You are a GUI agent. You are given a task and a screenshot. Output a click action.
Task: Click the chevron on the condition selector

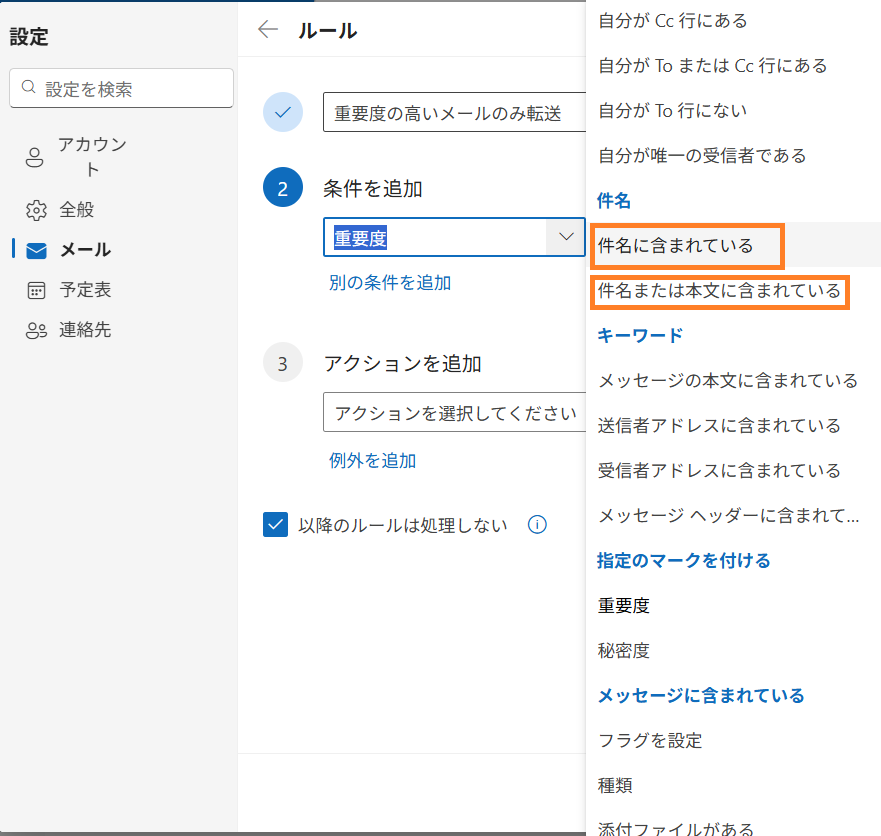pos(566,237)
